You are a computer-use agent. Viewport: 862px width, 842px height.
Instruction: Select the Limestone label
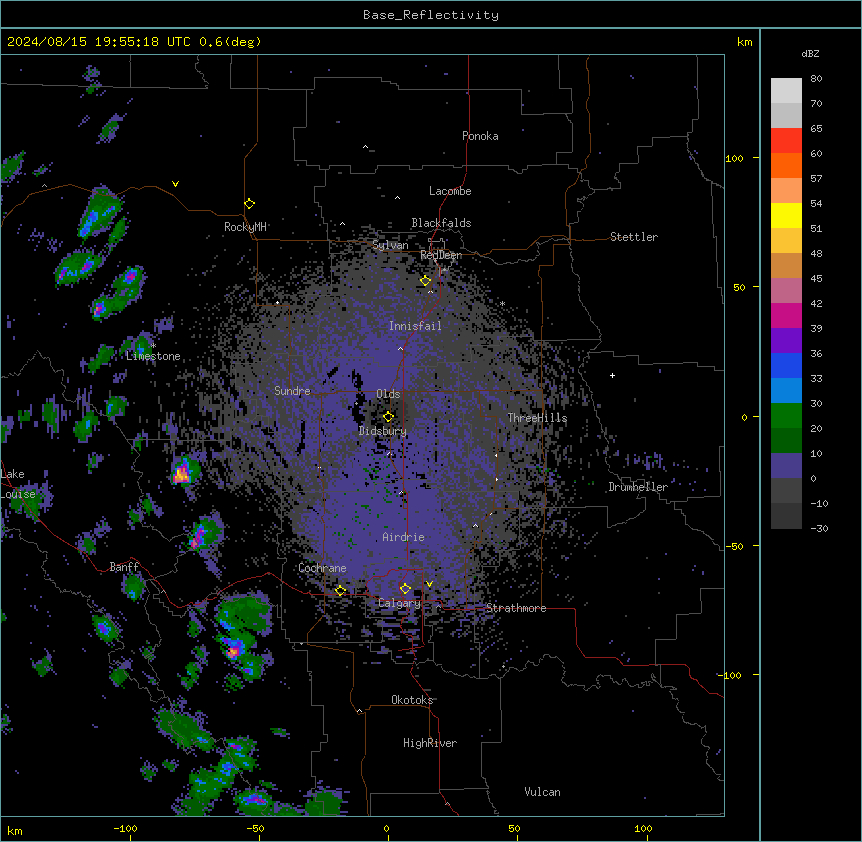point(153,356)
